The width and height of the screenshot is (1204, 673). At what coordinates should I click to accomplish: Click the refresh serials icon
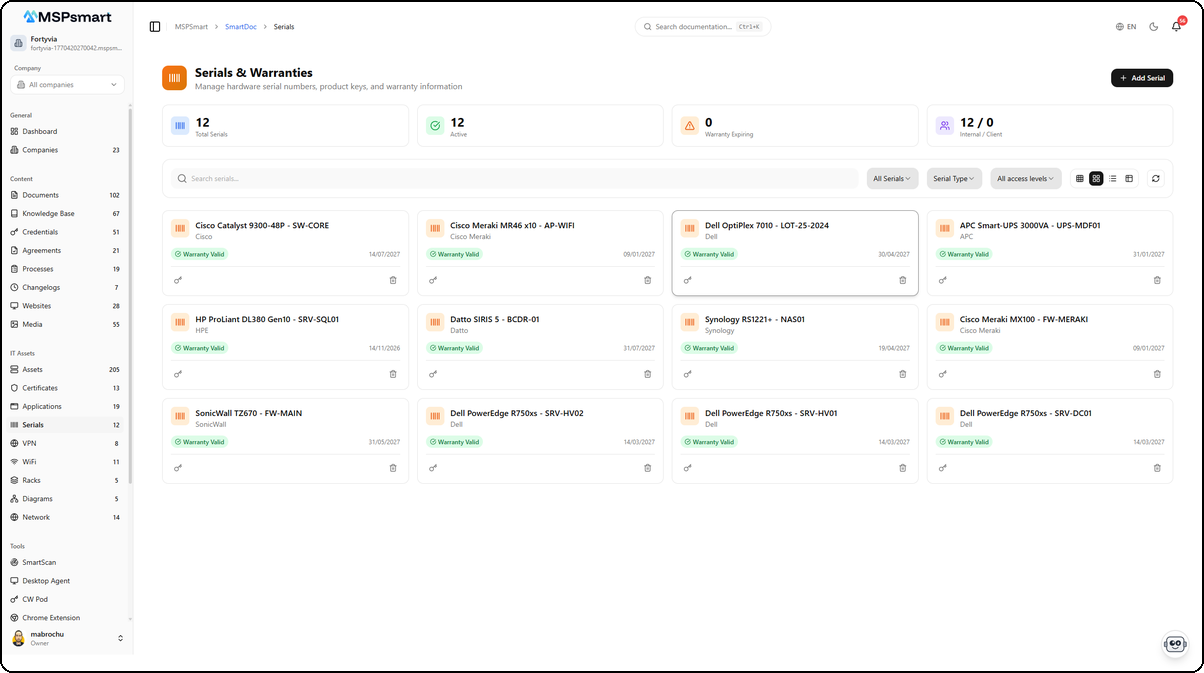[1155, 179]
